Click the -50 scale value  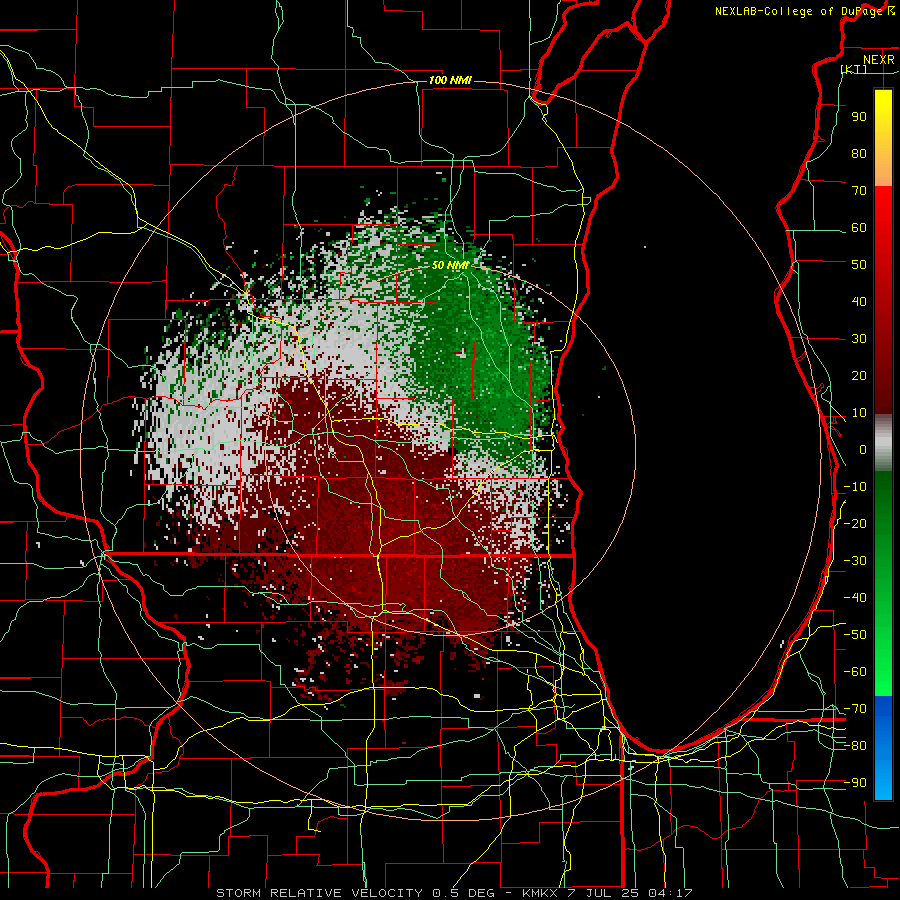[x=855, y=635]
